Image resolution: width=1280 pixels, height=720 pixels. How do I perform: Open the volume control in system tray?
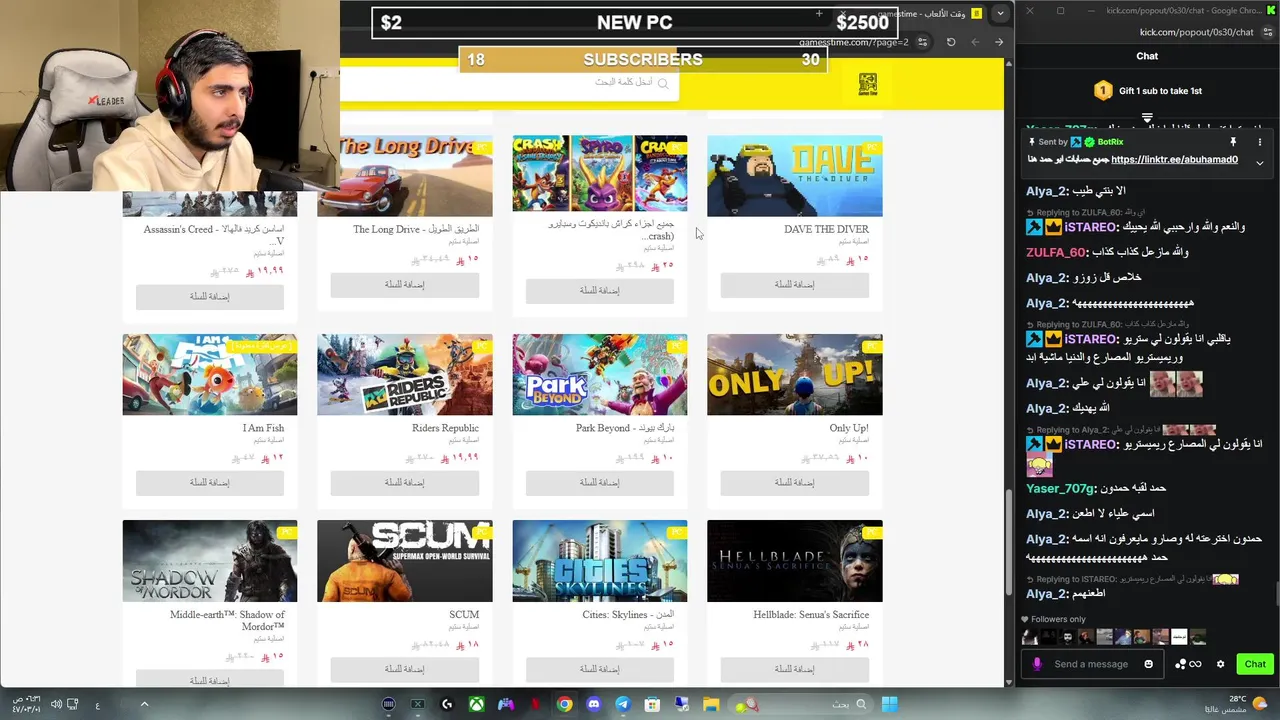pos(56,704)
